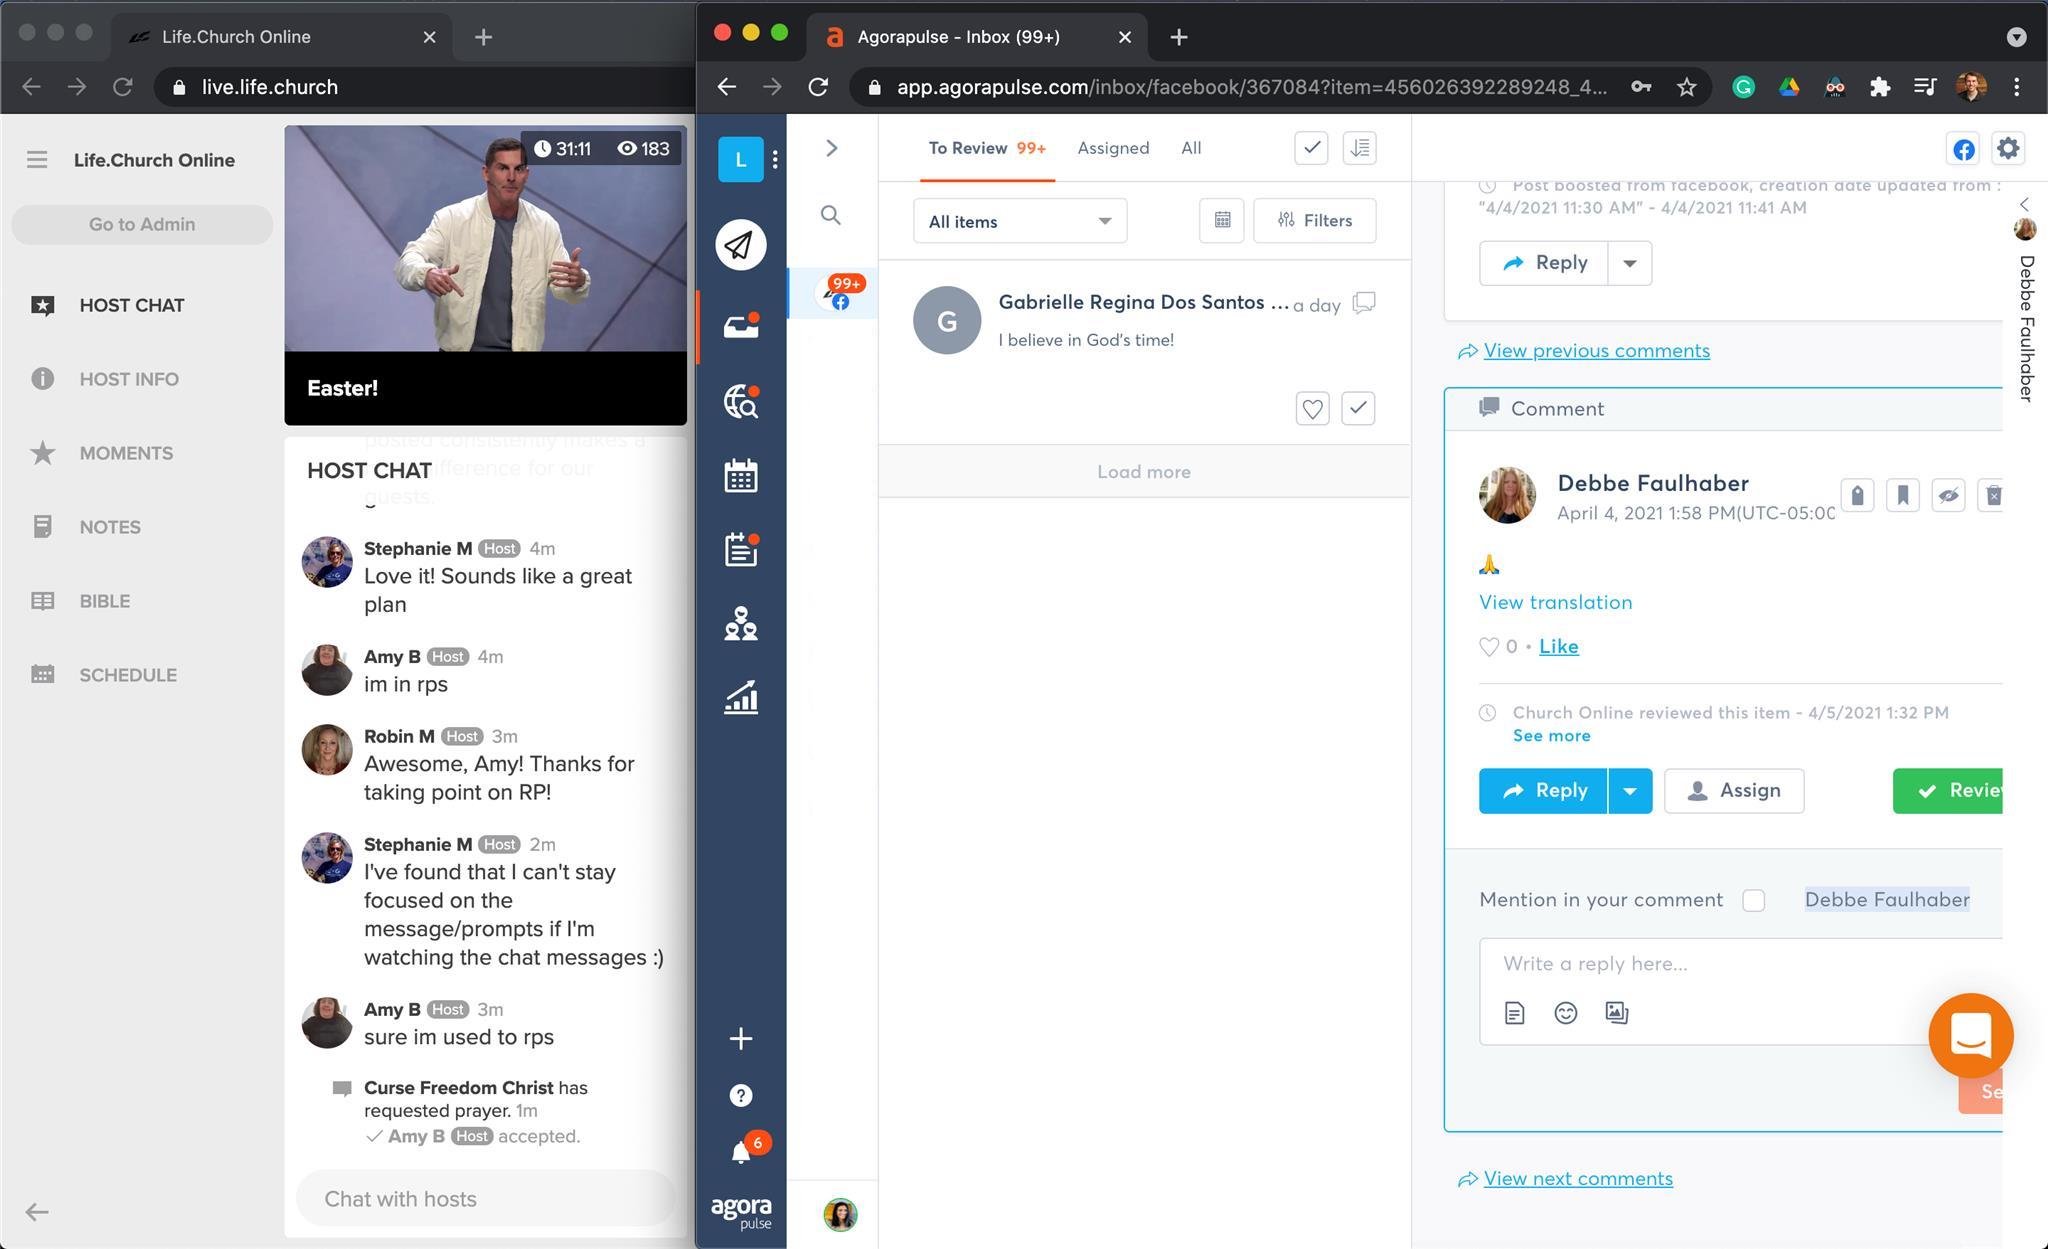This screenshot has height=1249, width=2048.
Task: Click View previous comments link
Action: [x=1596, y=351]
